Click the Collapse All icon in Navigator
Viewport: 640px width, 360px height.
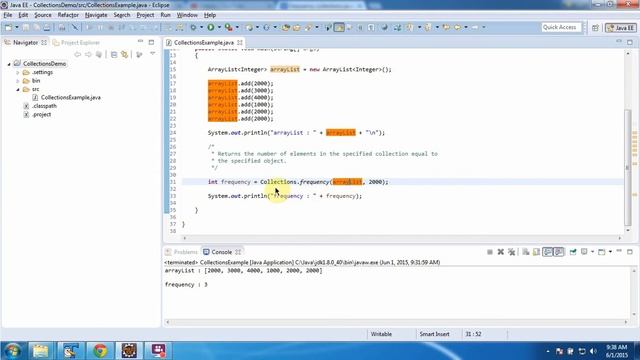click(114, 54)
